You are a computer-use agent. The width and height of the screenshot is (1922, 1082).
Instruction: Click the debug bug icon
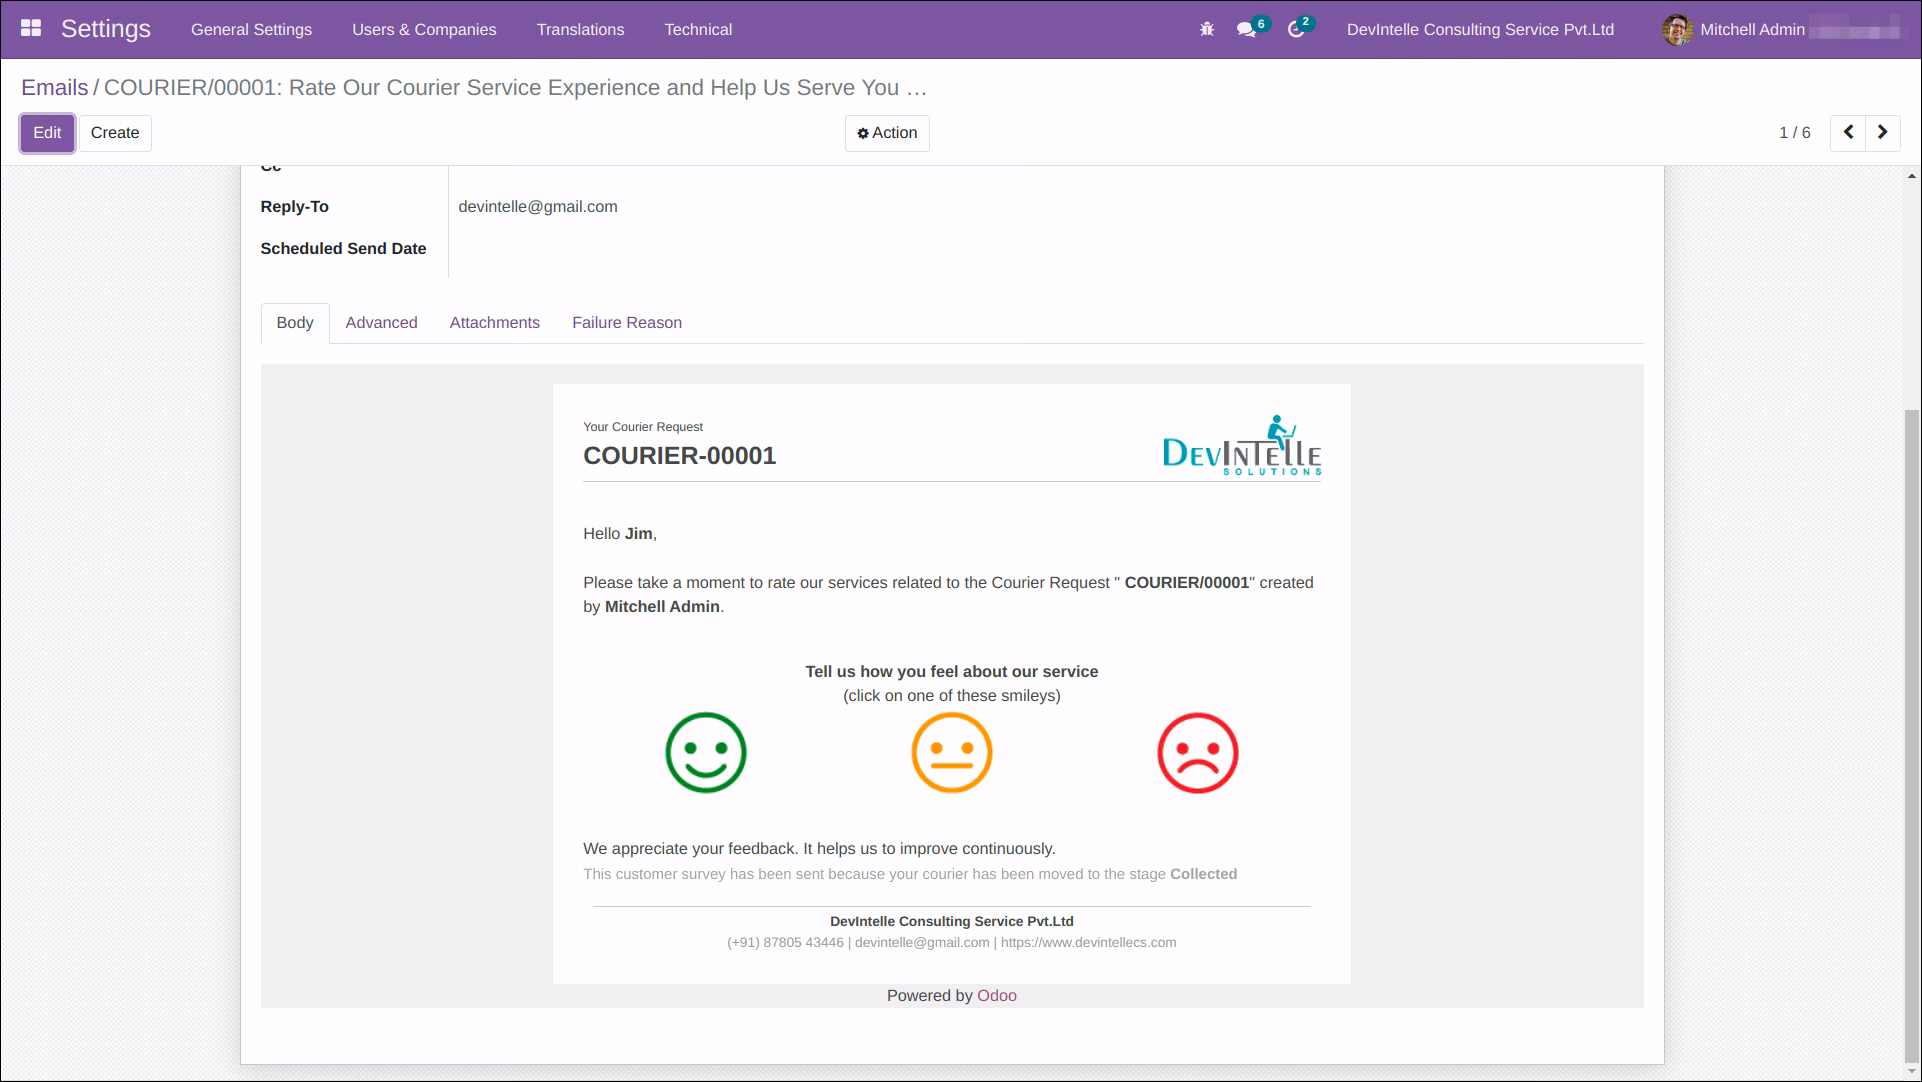click(1207, 30)
